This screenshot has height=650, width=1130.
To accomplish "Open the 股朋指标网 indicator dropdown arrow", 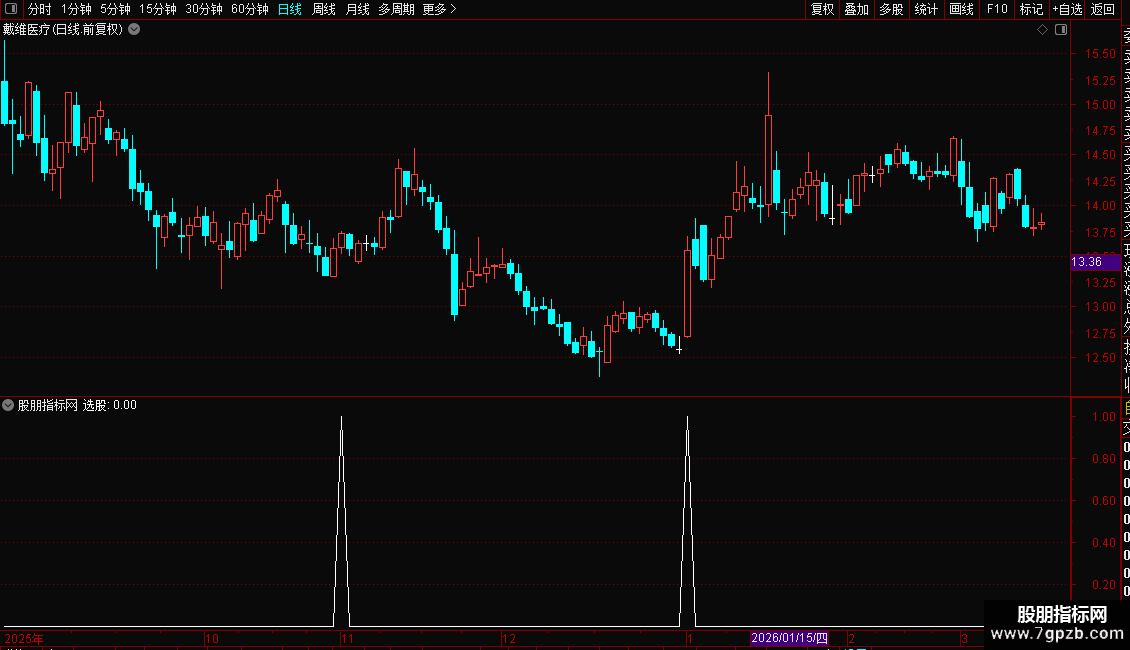I will pos(8,405).
